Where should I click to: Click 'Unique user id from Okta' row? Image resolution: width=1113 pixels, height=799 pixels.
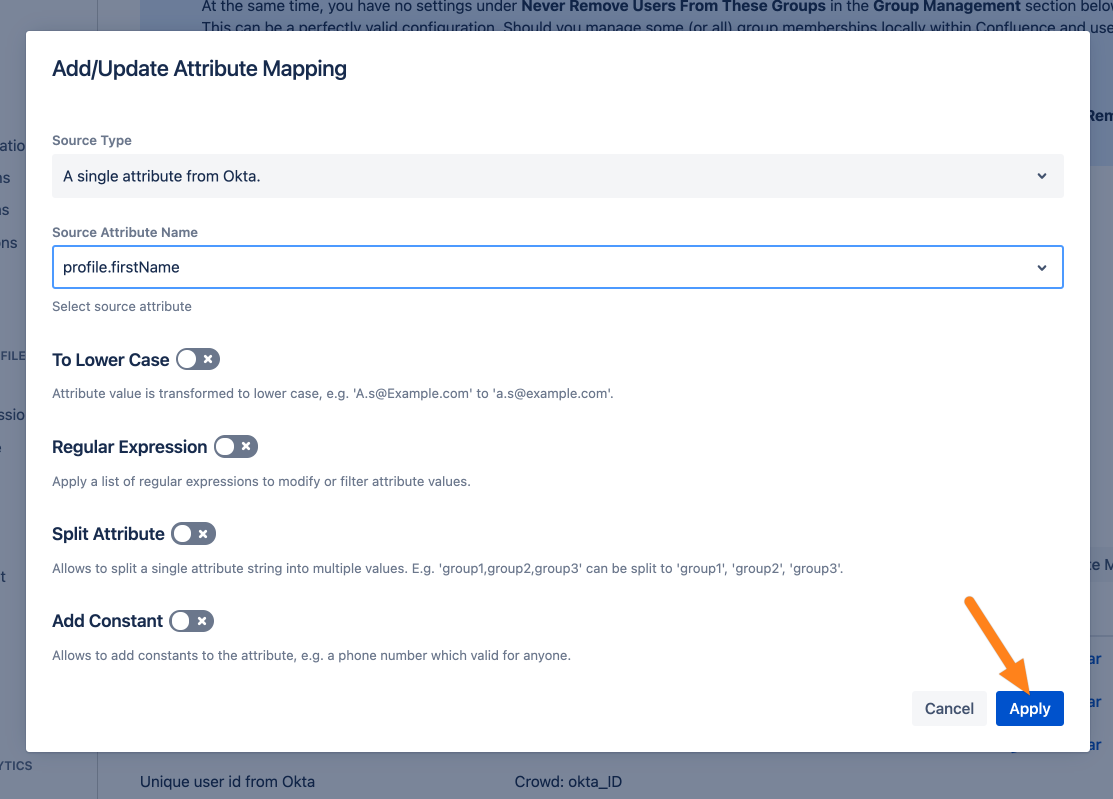(227, 781)
